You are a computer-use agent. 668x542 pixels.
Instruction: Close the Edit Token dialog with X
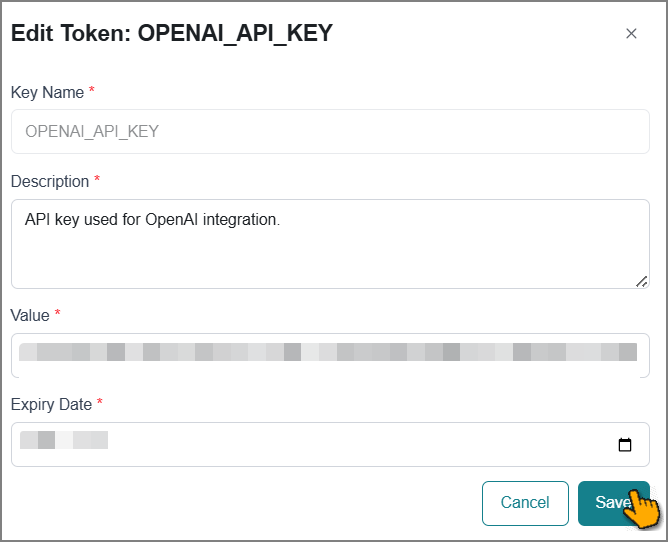coord(631,33)
